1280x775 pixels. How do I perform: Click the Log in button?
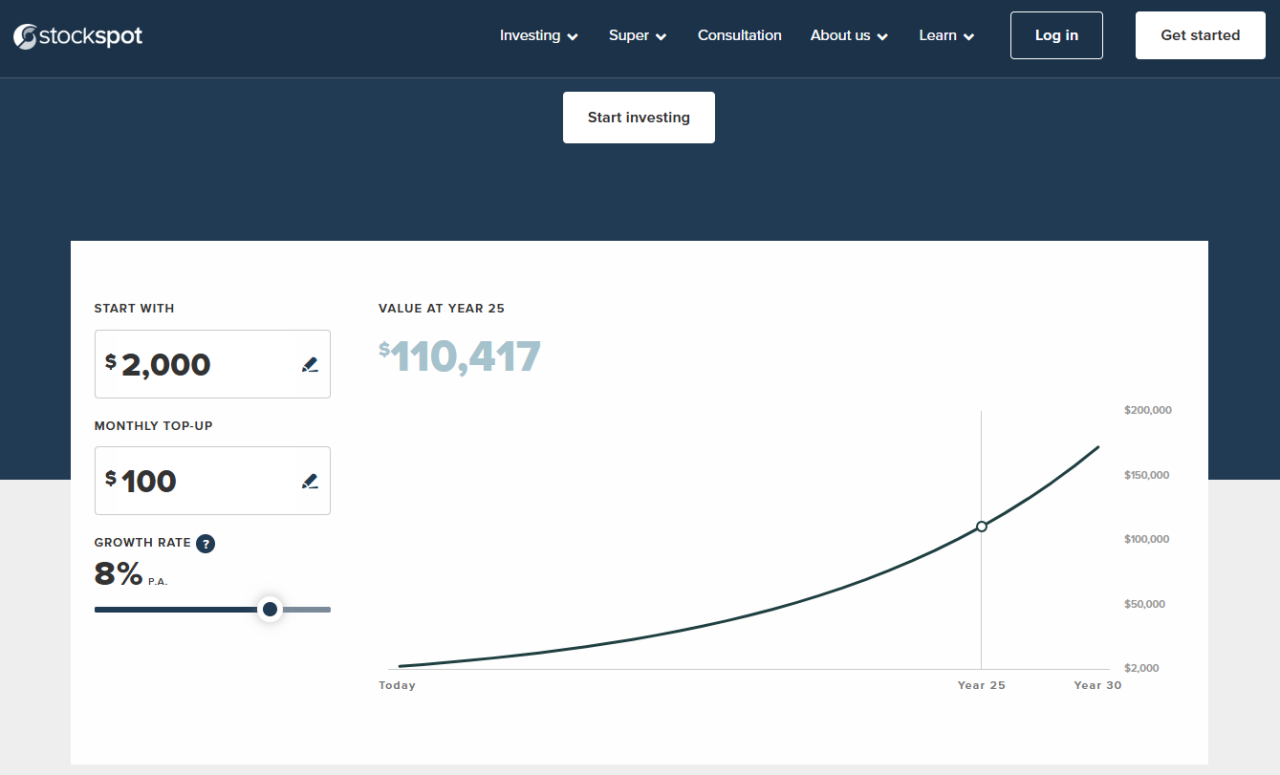tap(1056, 36)
